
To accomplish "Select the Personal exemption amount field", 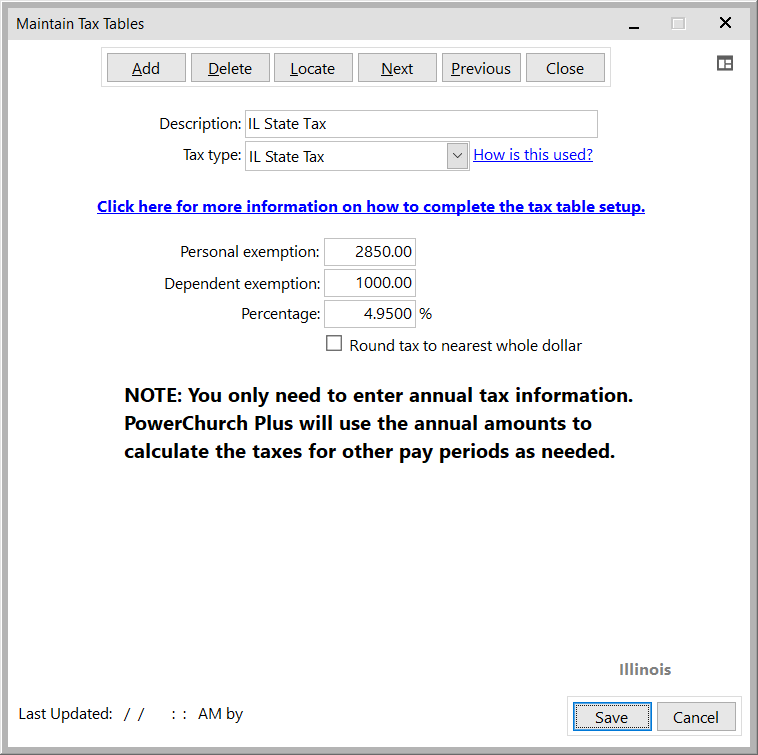I will tap(369, 252).
